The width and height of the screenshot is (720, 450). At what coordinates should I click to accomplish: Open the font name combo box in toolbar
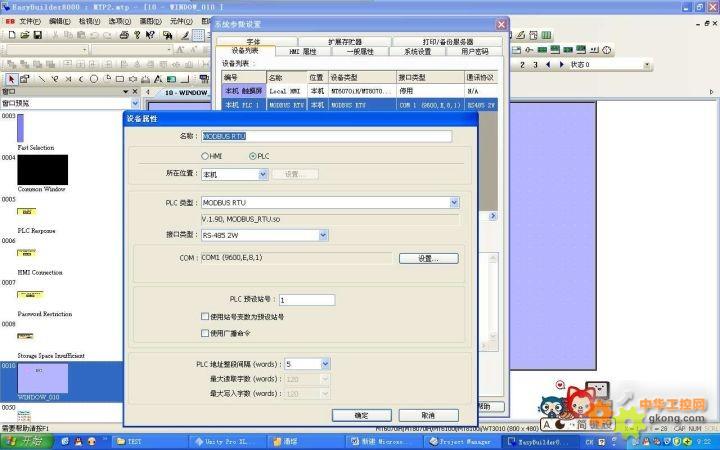pos(46,50)
